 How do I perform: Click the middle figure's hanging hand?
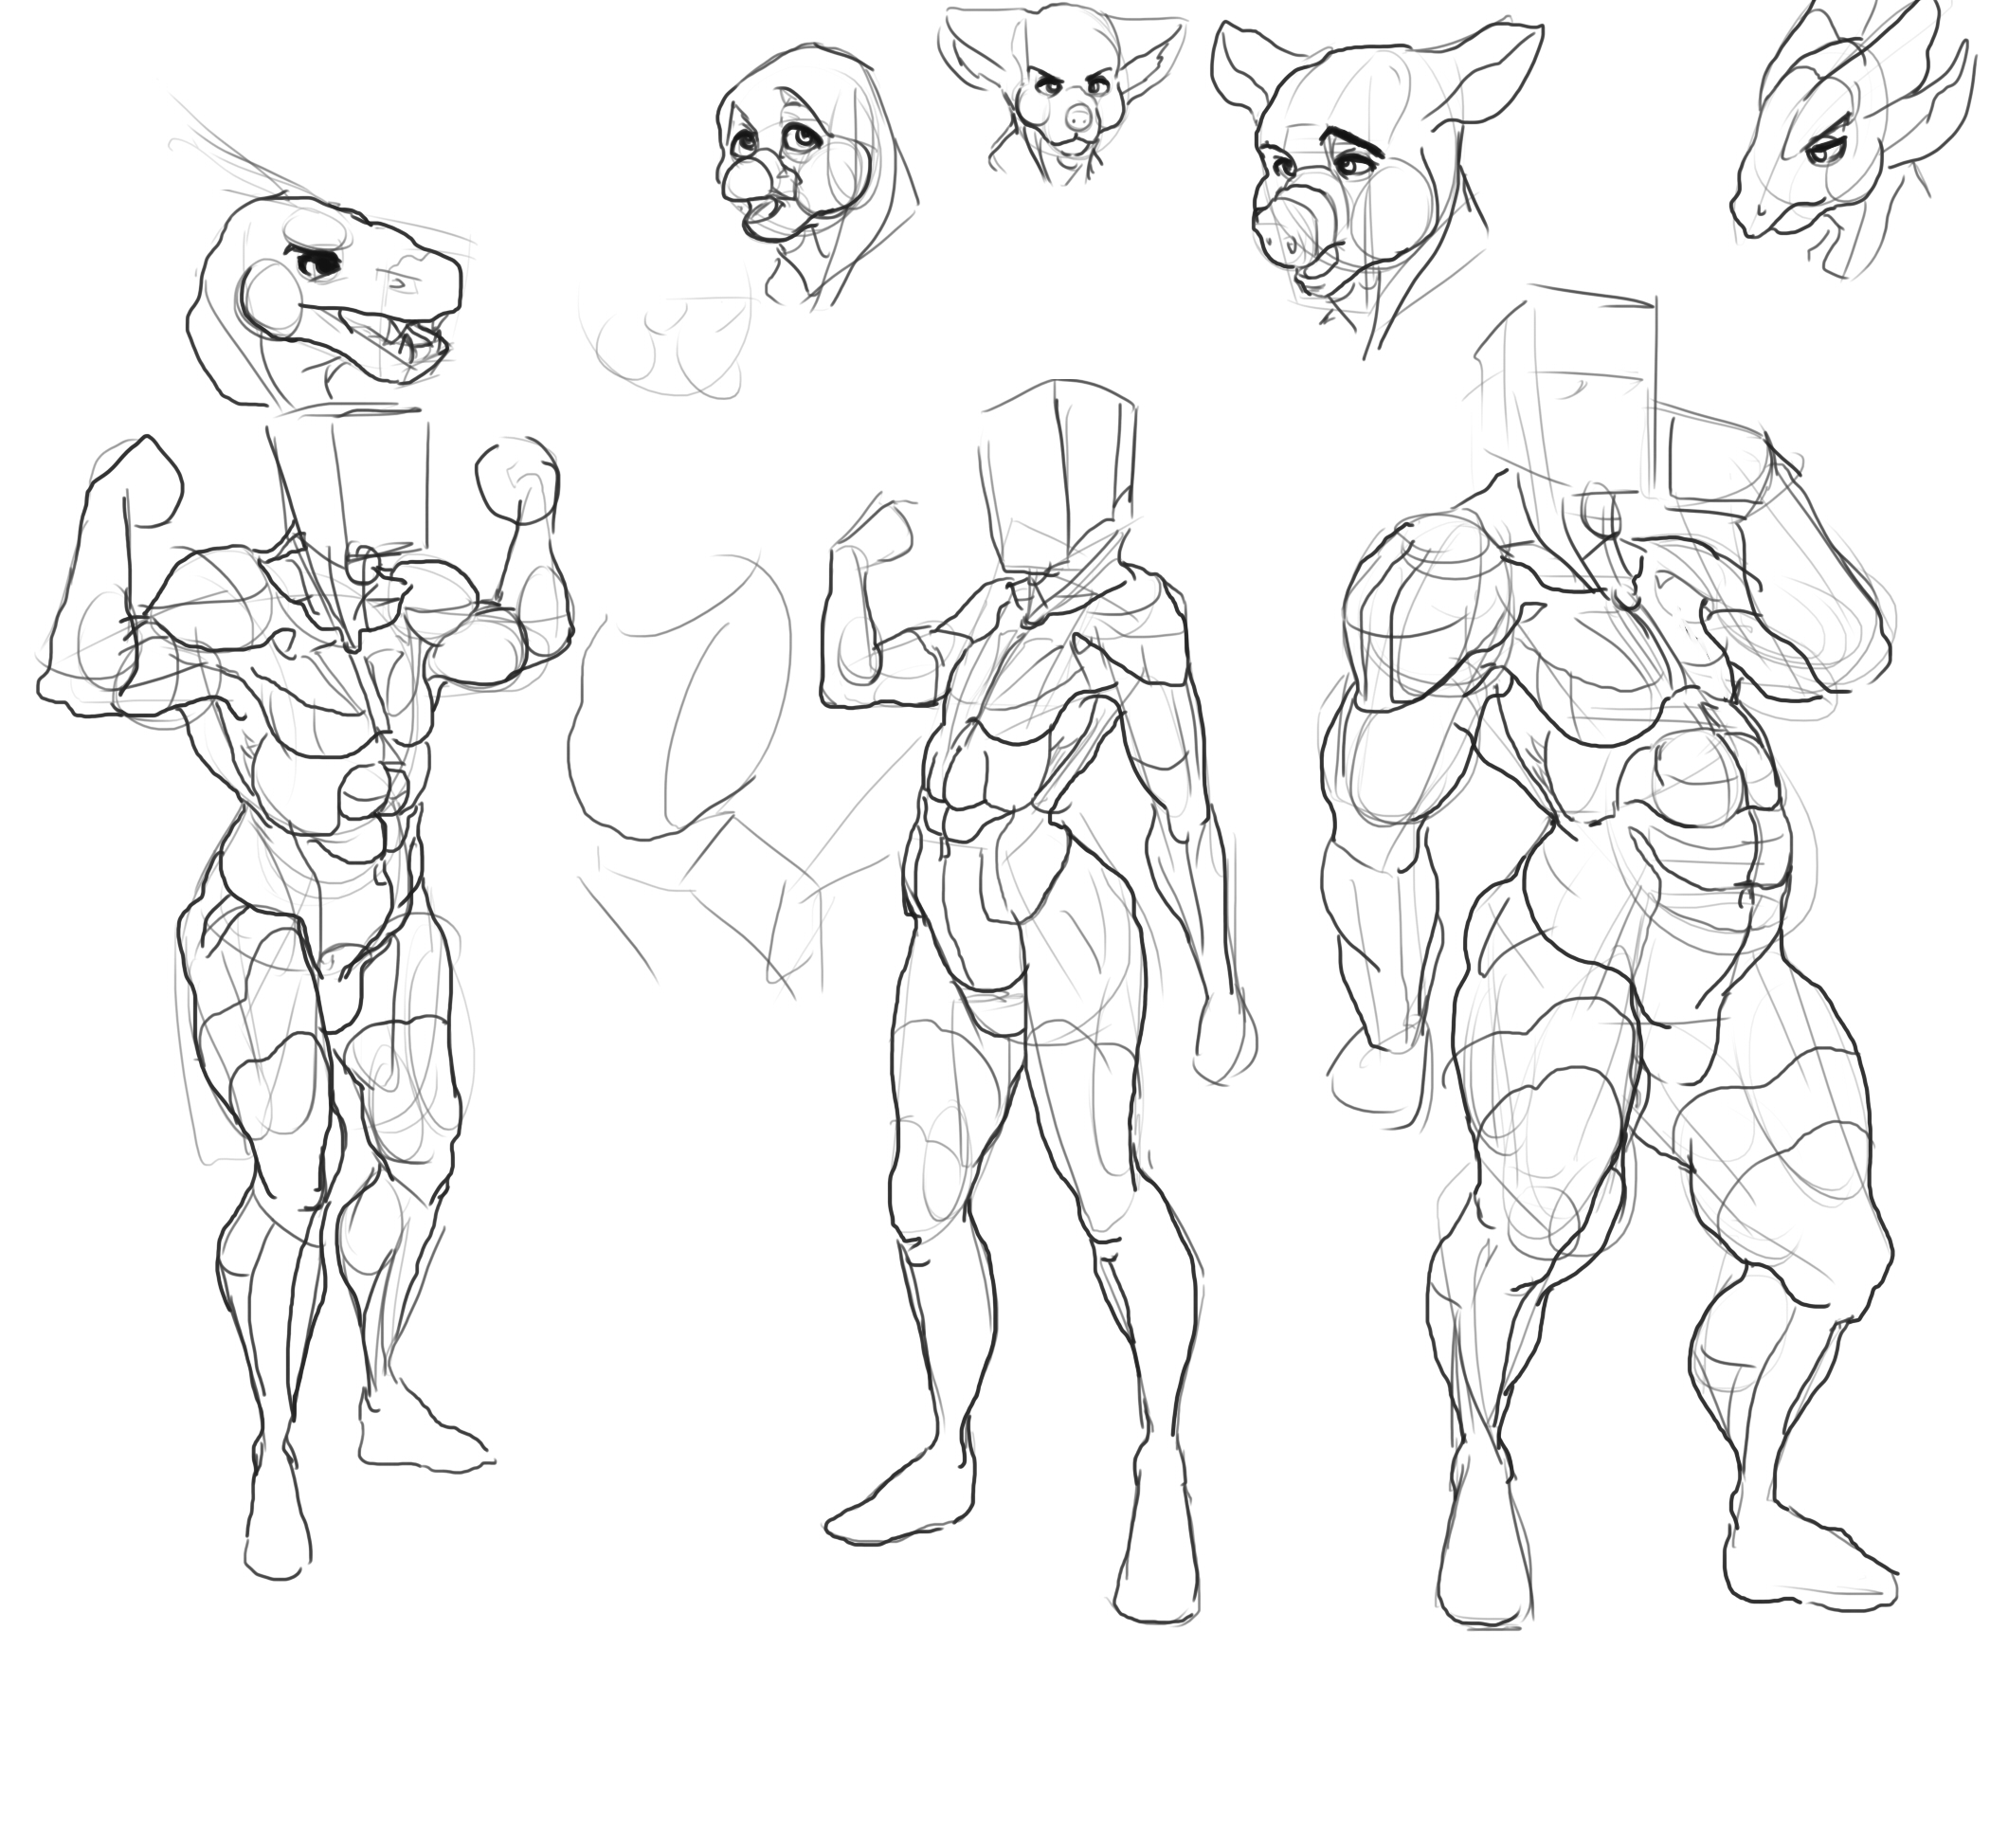(1228, 1040)
